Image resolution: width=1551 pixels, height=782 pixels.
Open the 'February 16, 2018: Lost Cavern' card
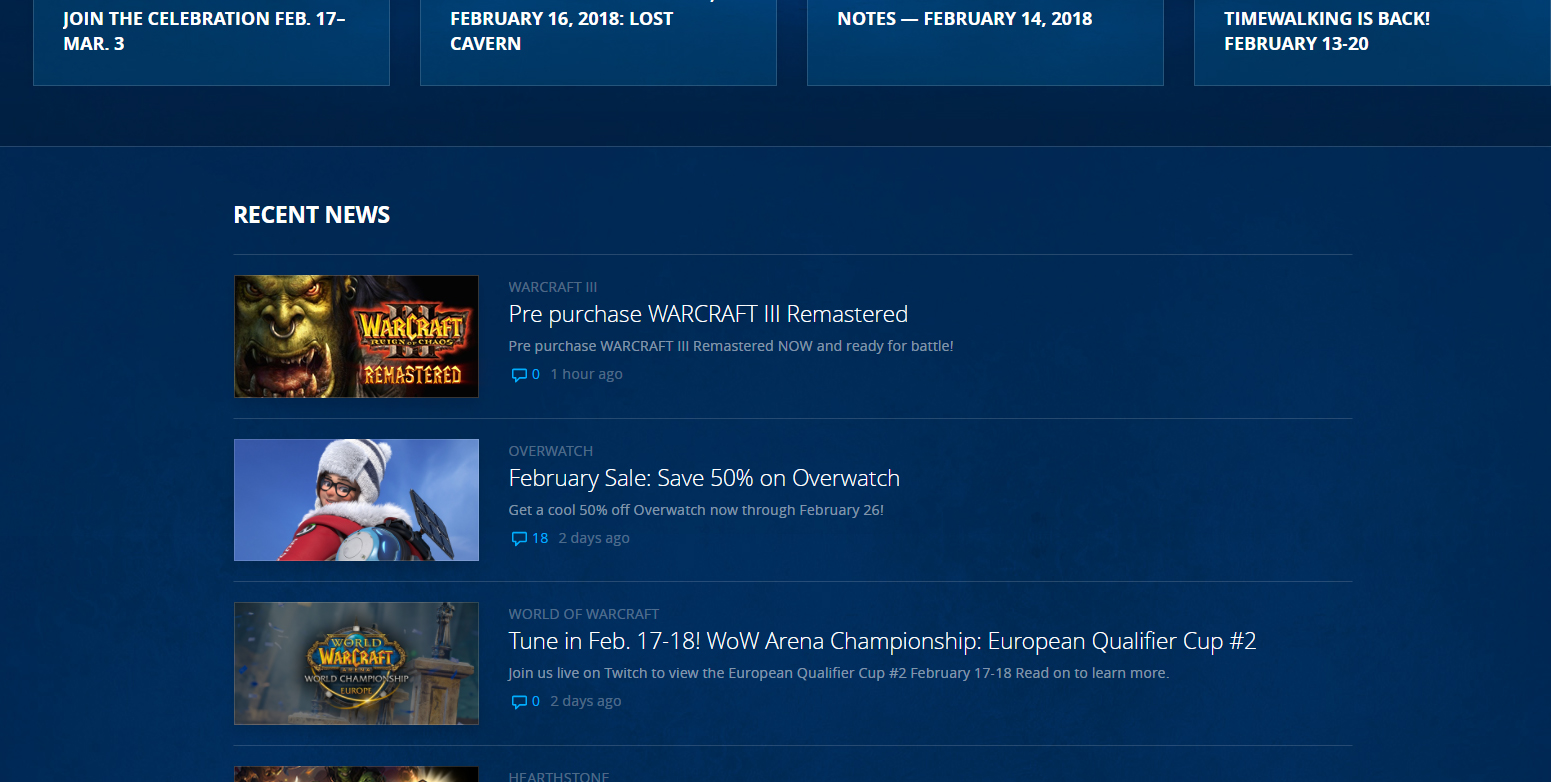(x=598, y=42)
